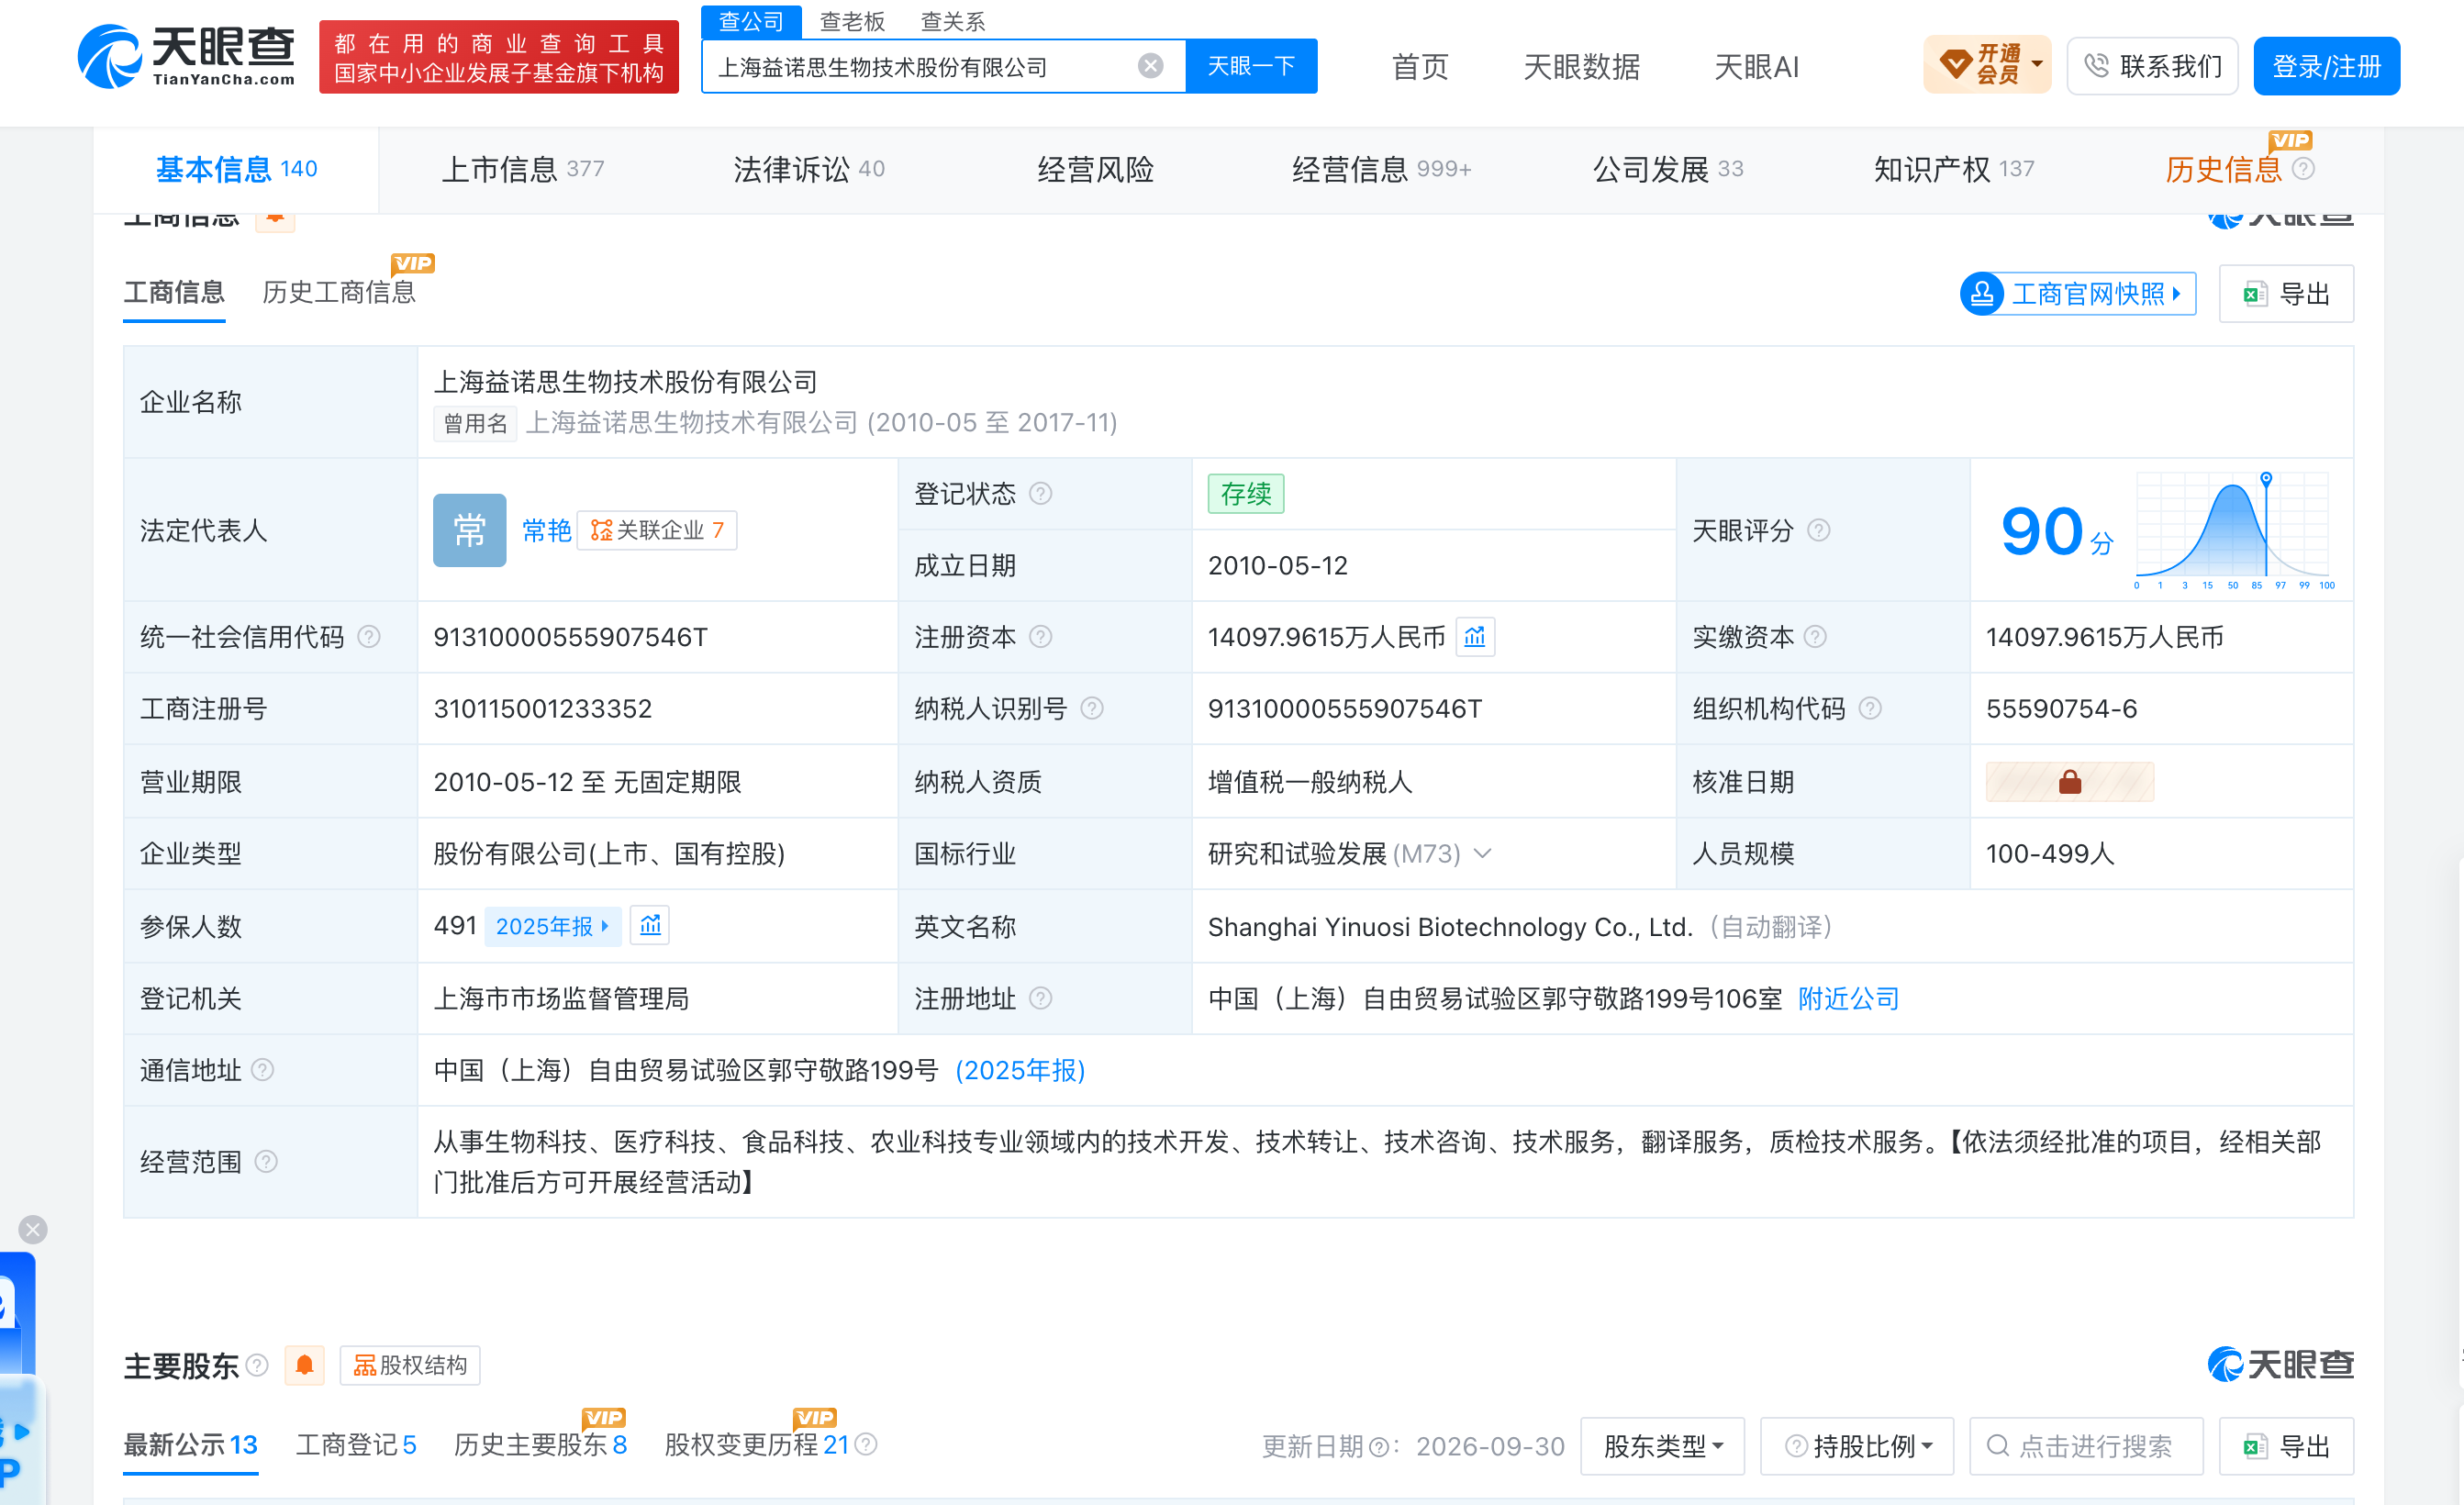Close the floating side widget

tap(33, 1230)
